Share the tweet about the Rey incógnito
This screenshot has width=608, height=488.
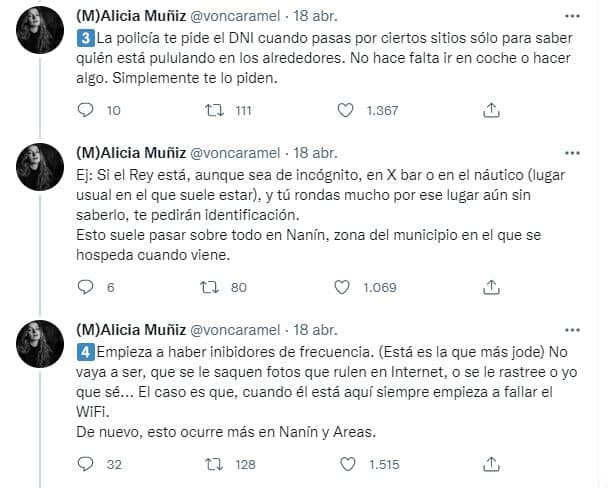coord(491,287)
